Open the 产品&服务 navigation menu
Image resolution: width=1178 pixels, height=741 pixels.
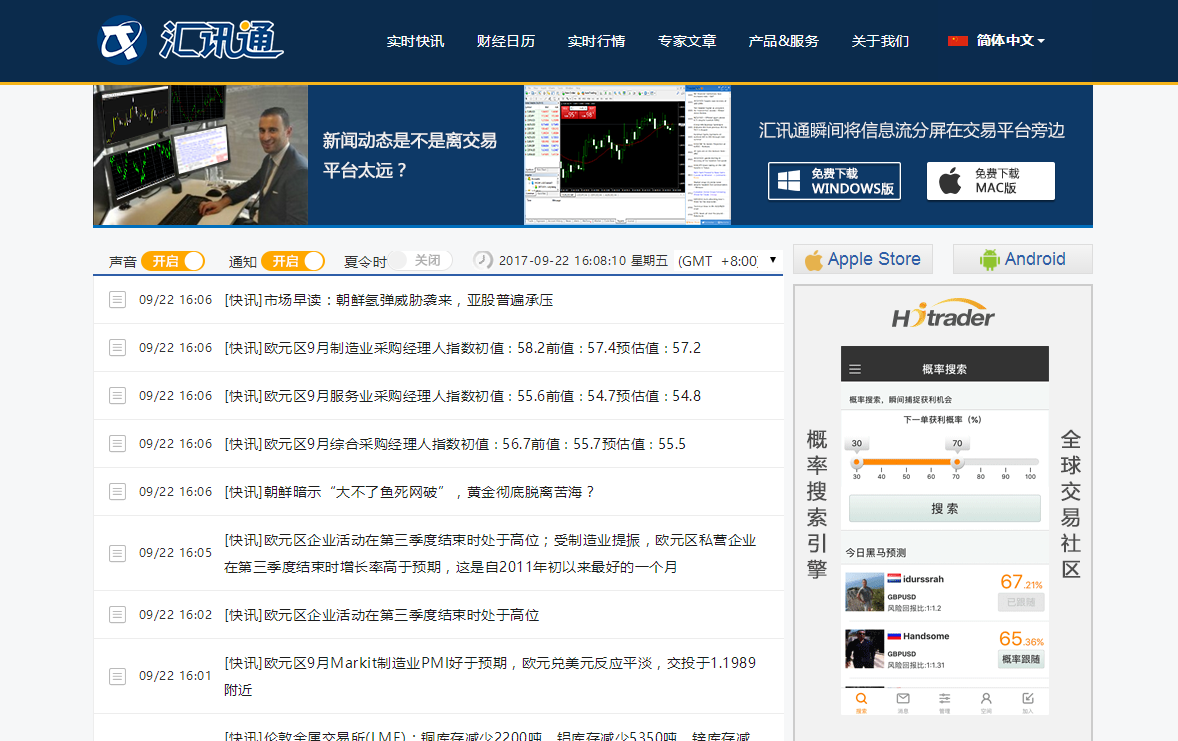783,41
